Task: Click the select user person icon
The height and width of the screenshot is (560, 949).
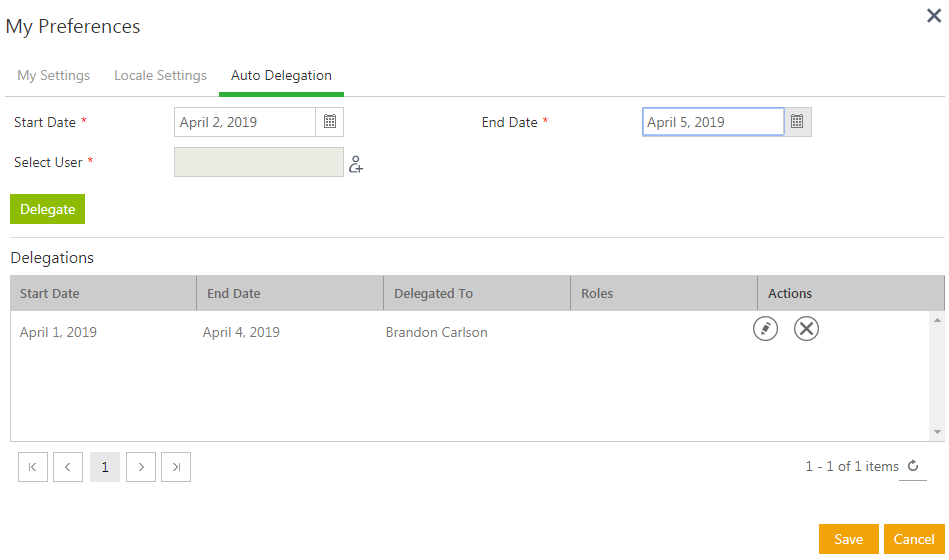Action: click(x=356, y=164)
